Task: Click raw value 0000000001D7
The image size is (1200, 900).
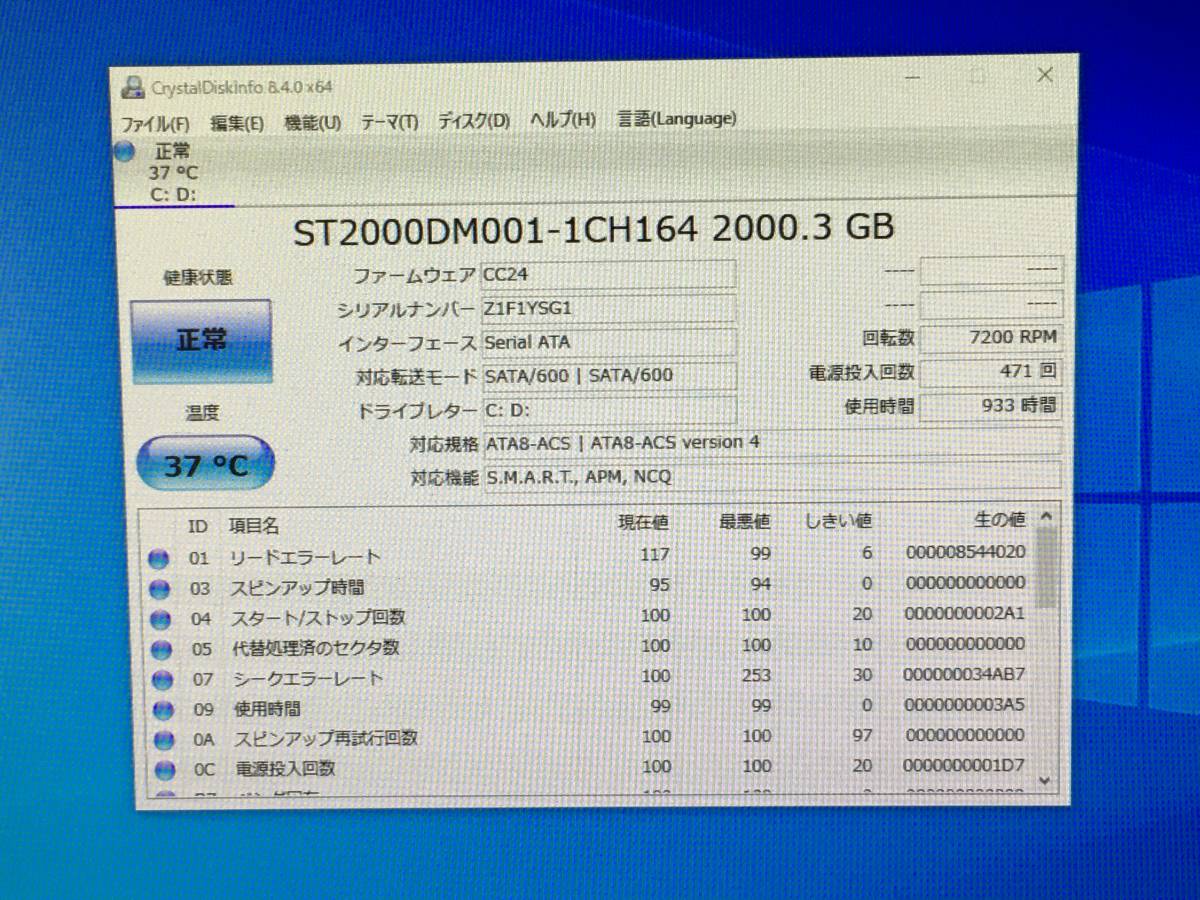Action: pos(963,766)
